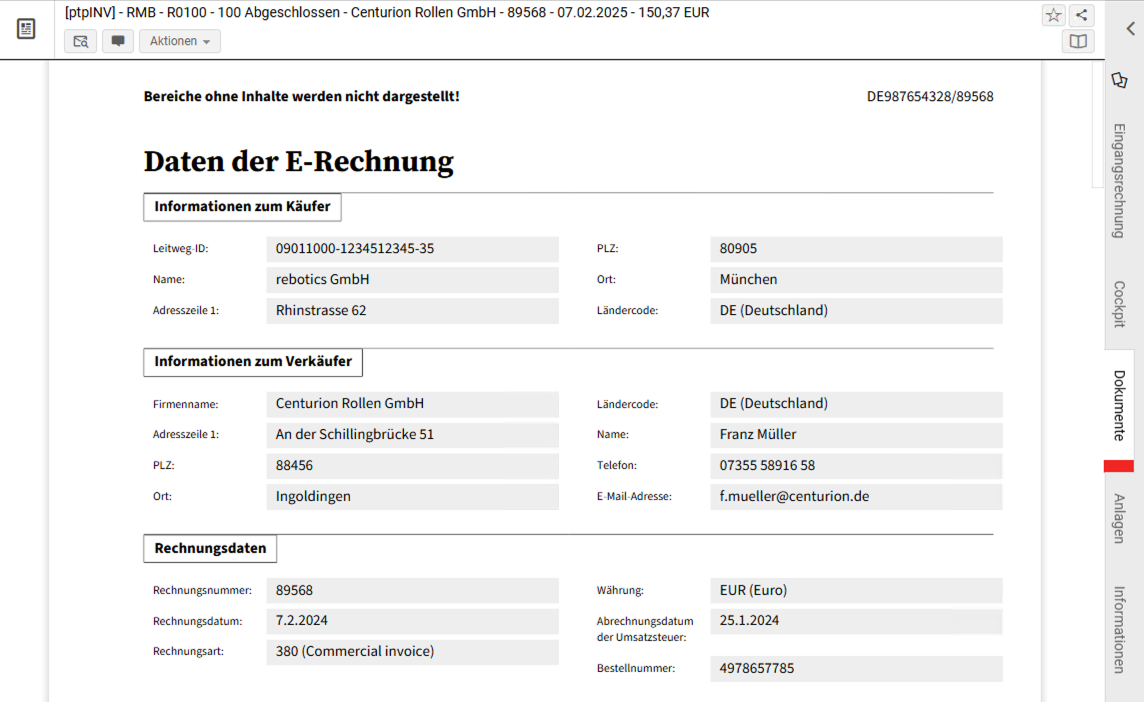Collapse the side panel with chevron arrow
1144x702 pixels.
pyautogui.click(x=1130, y=28)
